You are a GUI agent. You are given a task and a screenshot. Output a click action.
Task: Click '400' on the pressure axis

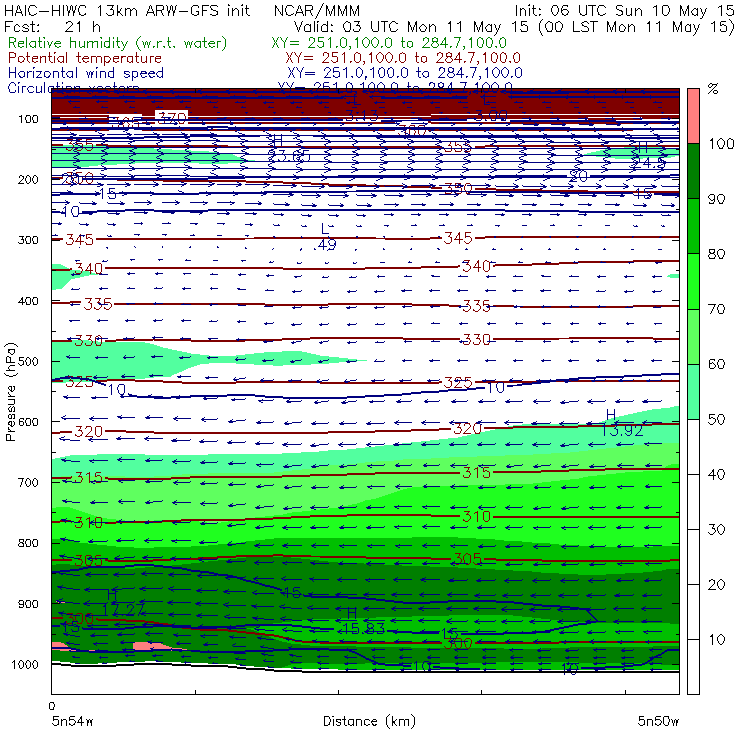point(28,301)
